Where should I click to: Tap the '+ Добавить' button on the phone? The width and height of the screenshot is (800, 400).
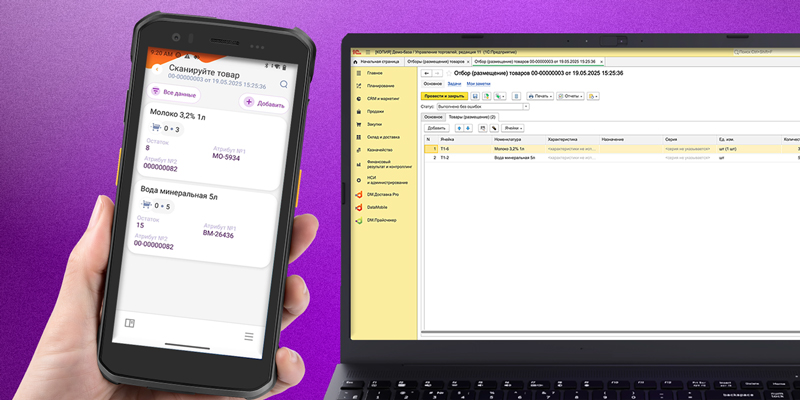(264, 103)
